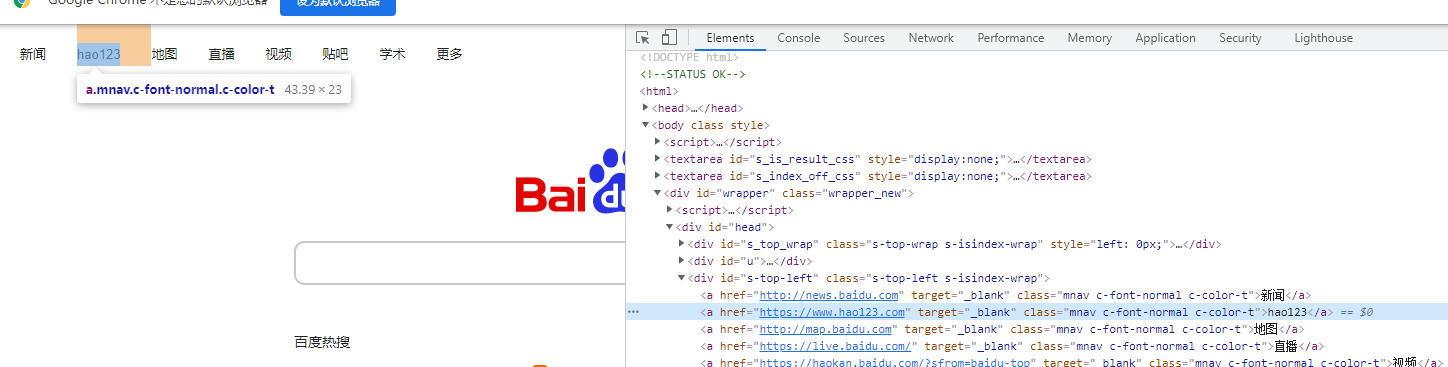This screenshot has height=367, width=1448.
Task: Collapse the div#wrapper node
Action: [x=658, y=193]
